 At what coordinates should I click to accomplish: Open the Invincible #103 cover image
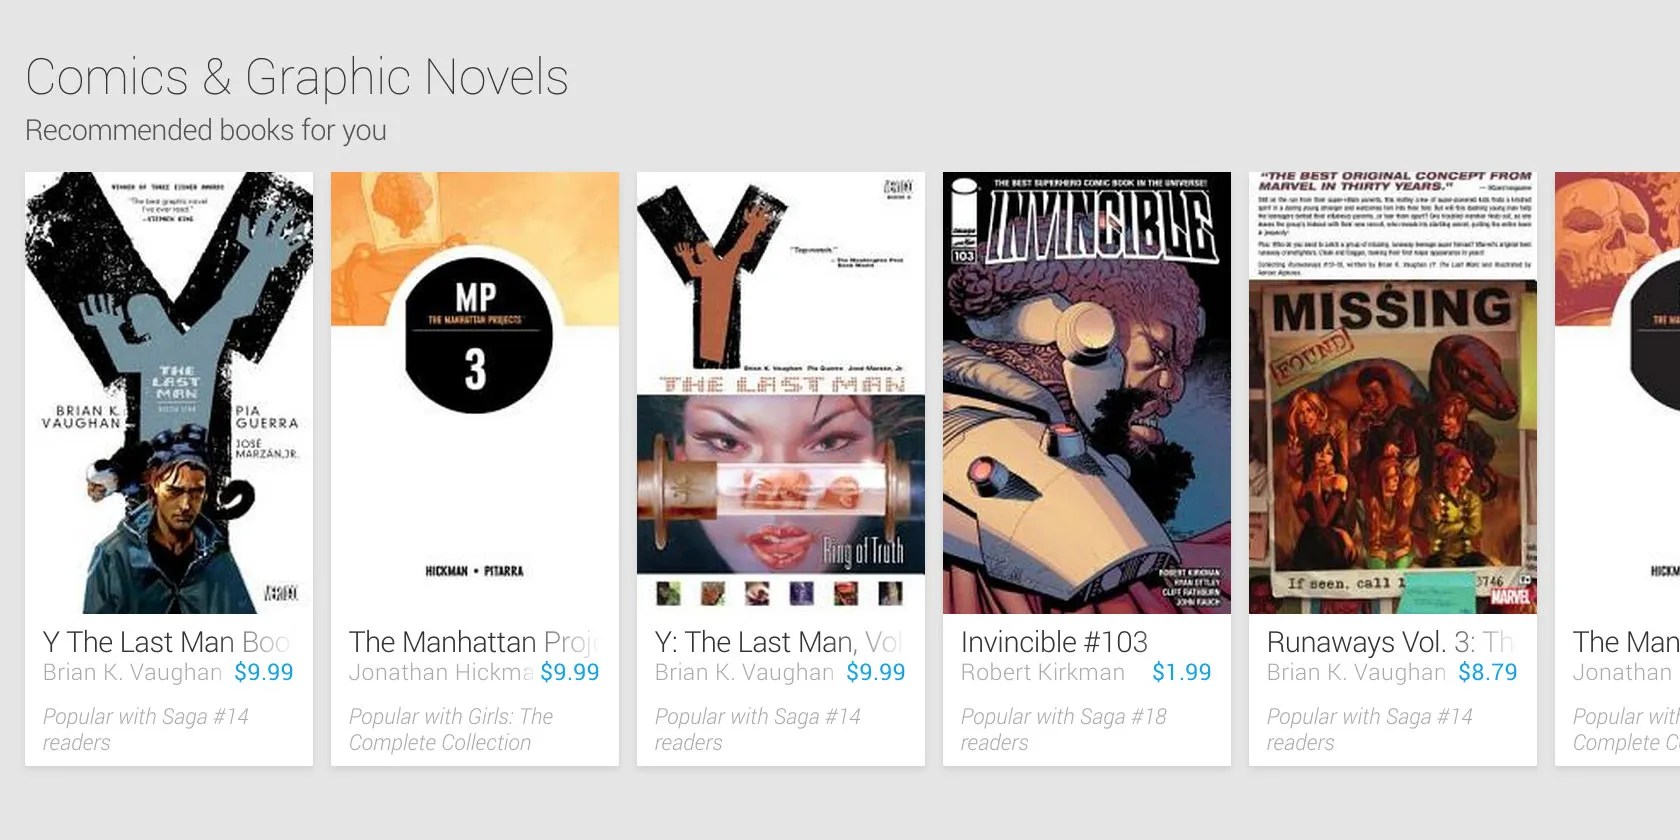tap(1087, 393)
